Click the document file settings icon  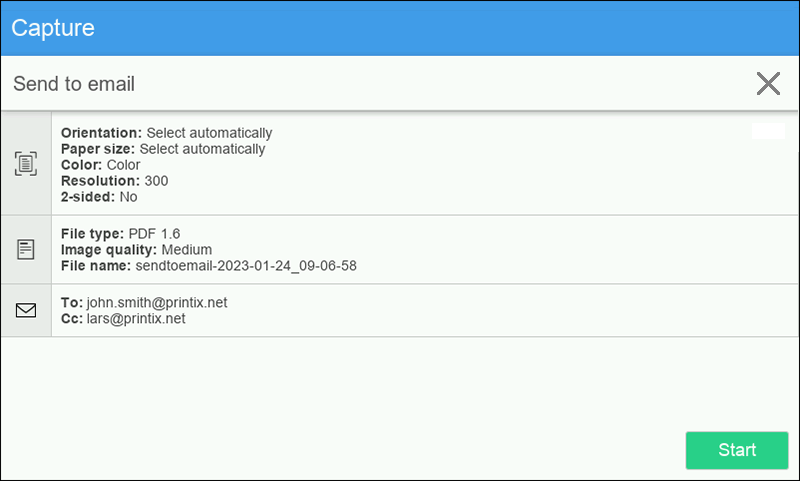click(x=26, y=249)
